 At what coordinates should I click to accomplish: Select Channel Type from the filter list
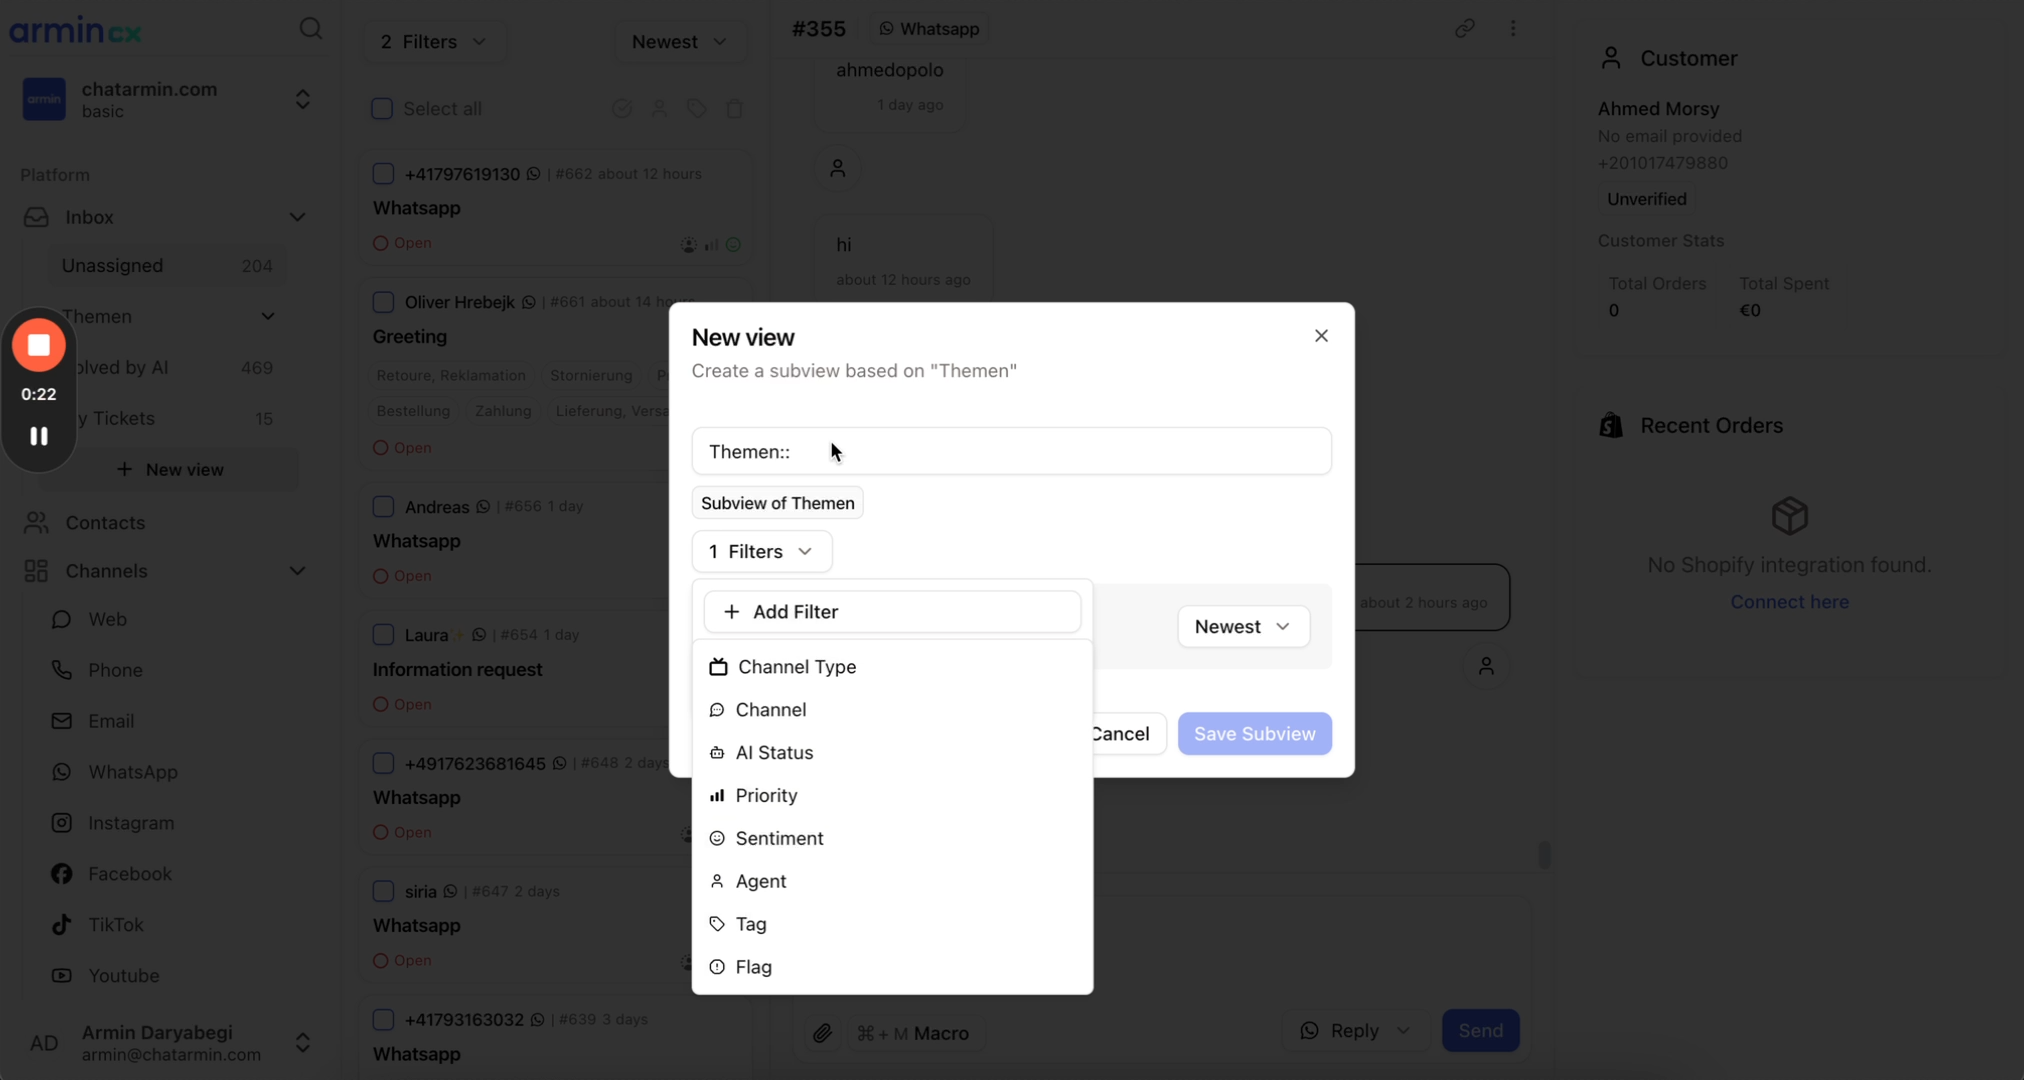pyautogui.click(x=796, y=666)
